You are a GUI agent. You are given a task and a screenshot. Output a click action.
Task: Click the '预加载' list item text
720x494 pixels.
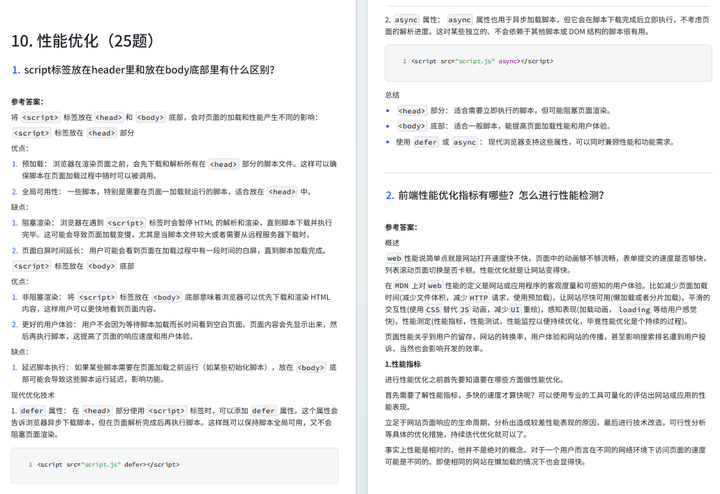[174, 170]
